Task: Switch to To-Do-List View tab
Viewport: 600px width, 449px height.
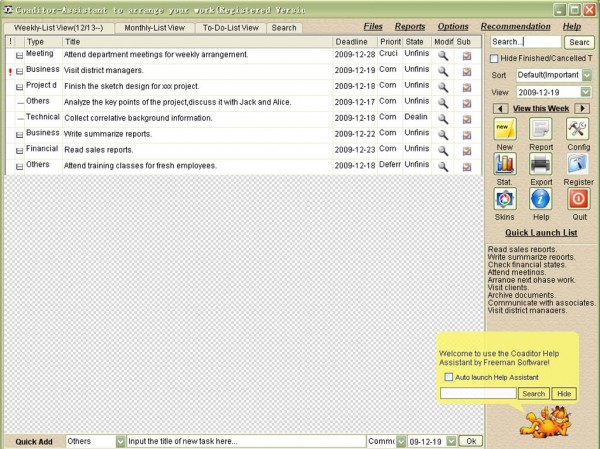Action: [x=229, y=28]
